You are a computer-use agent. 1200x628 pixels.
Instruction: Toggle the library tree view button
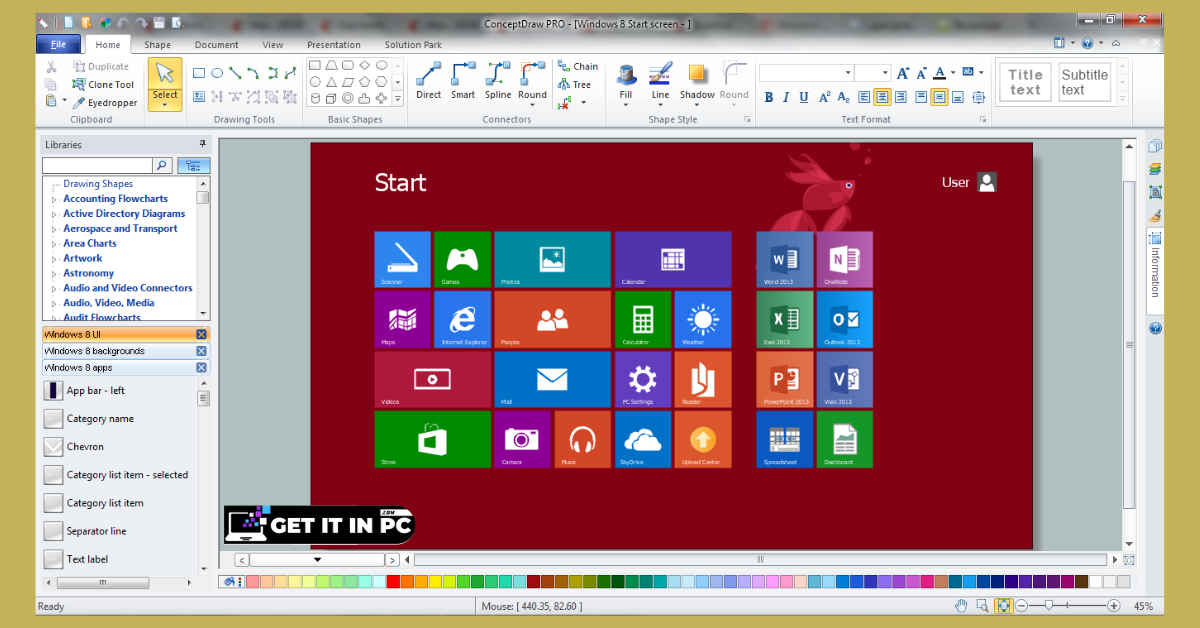pos(194,165)
